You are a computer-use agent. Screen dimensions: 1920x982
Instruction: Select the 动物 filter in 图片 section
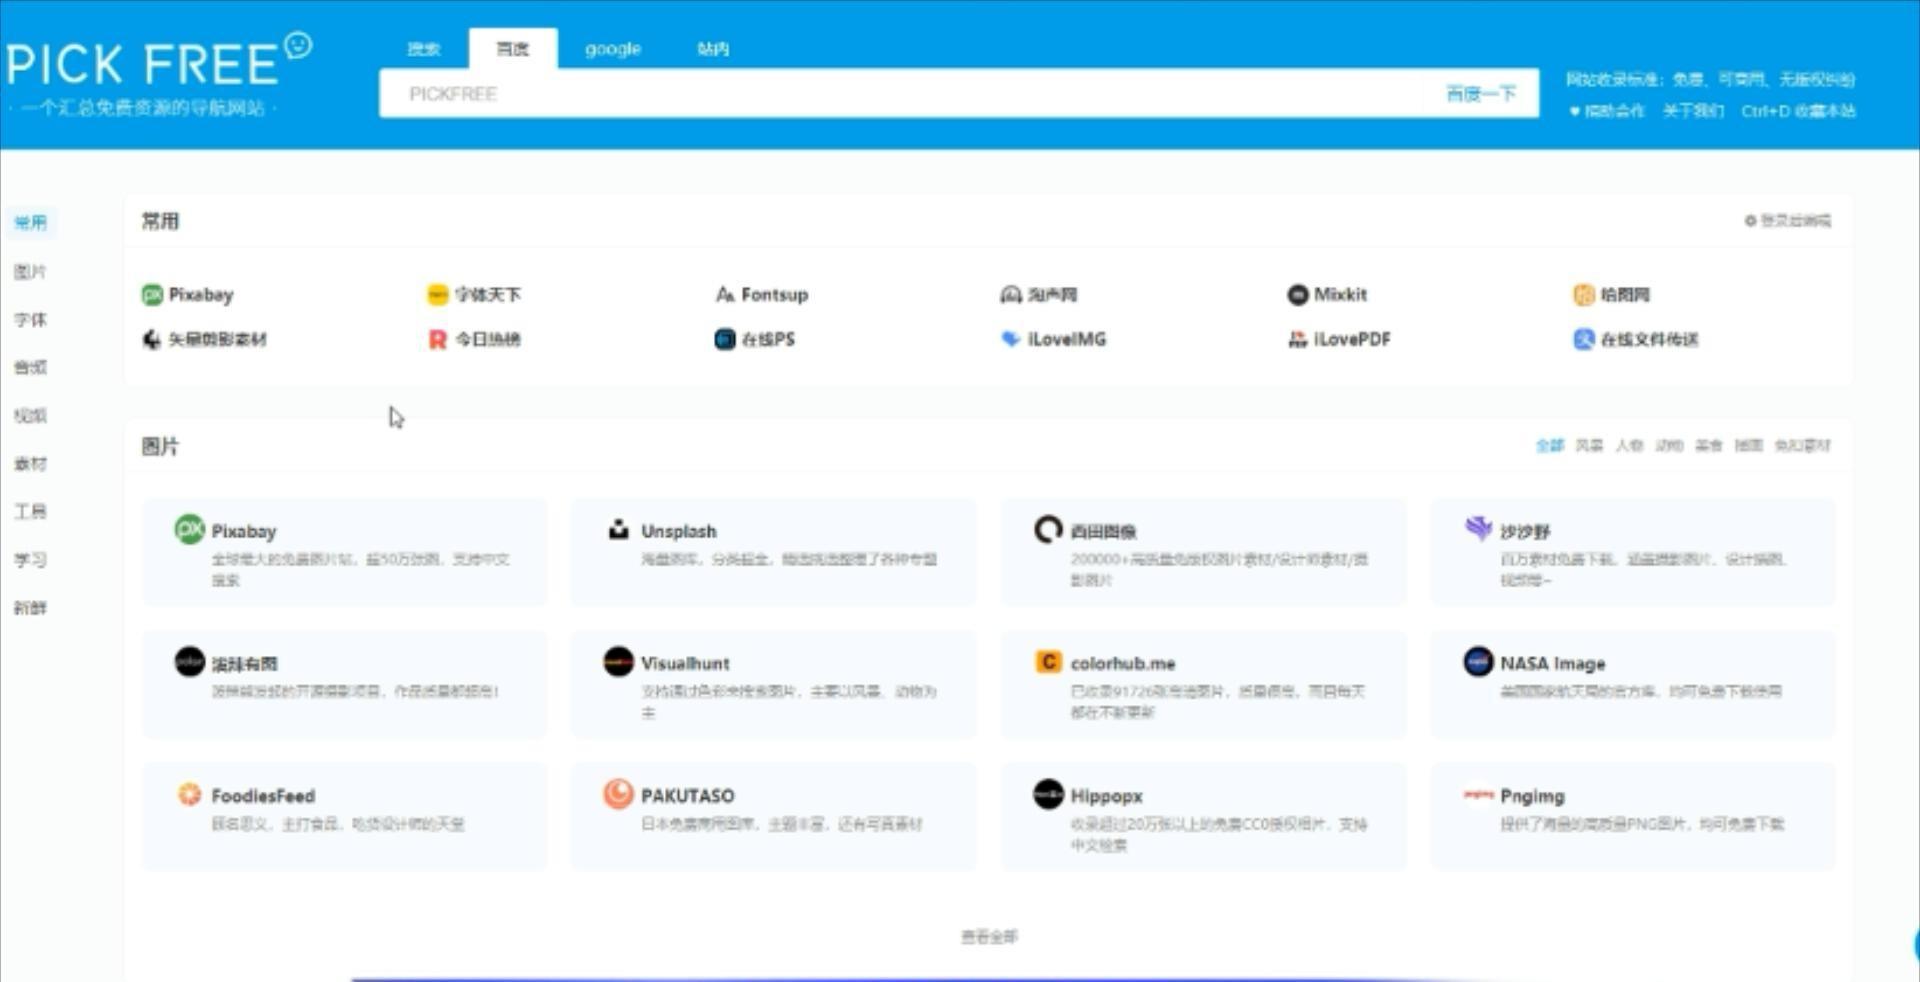pyautogui.click(x=1669, y=446)
